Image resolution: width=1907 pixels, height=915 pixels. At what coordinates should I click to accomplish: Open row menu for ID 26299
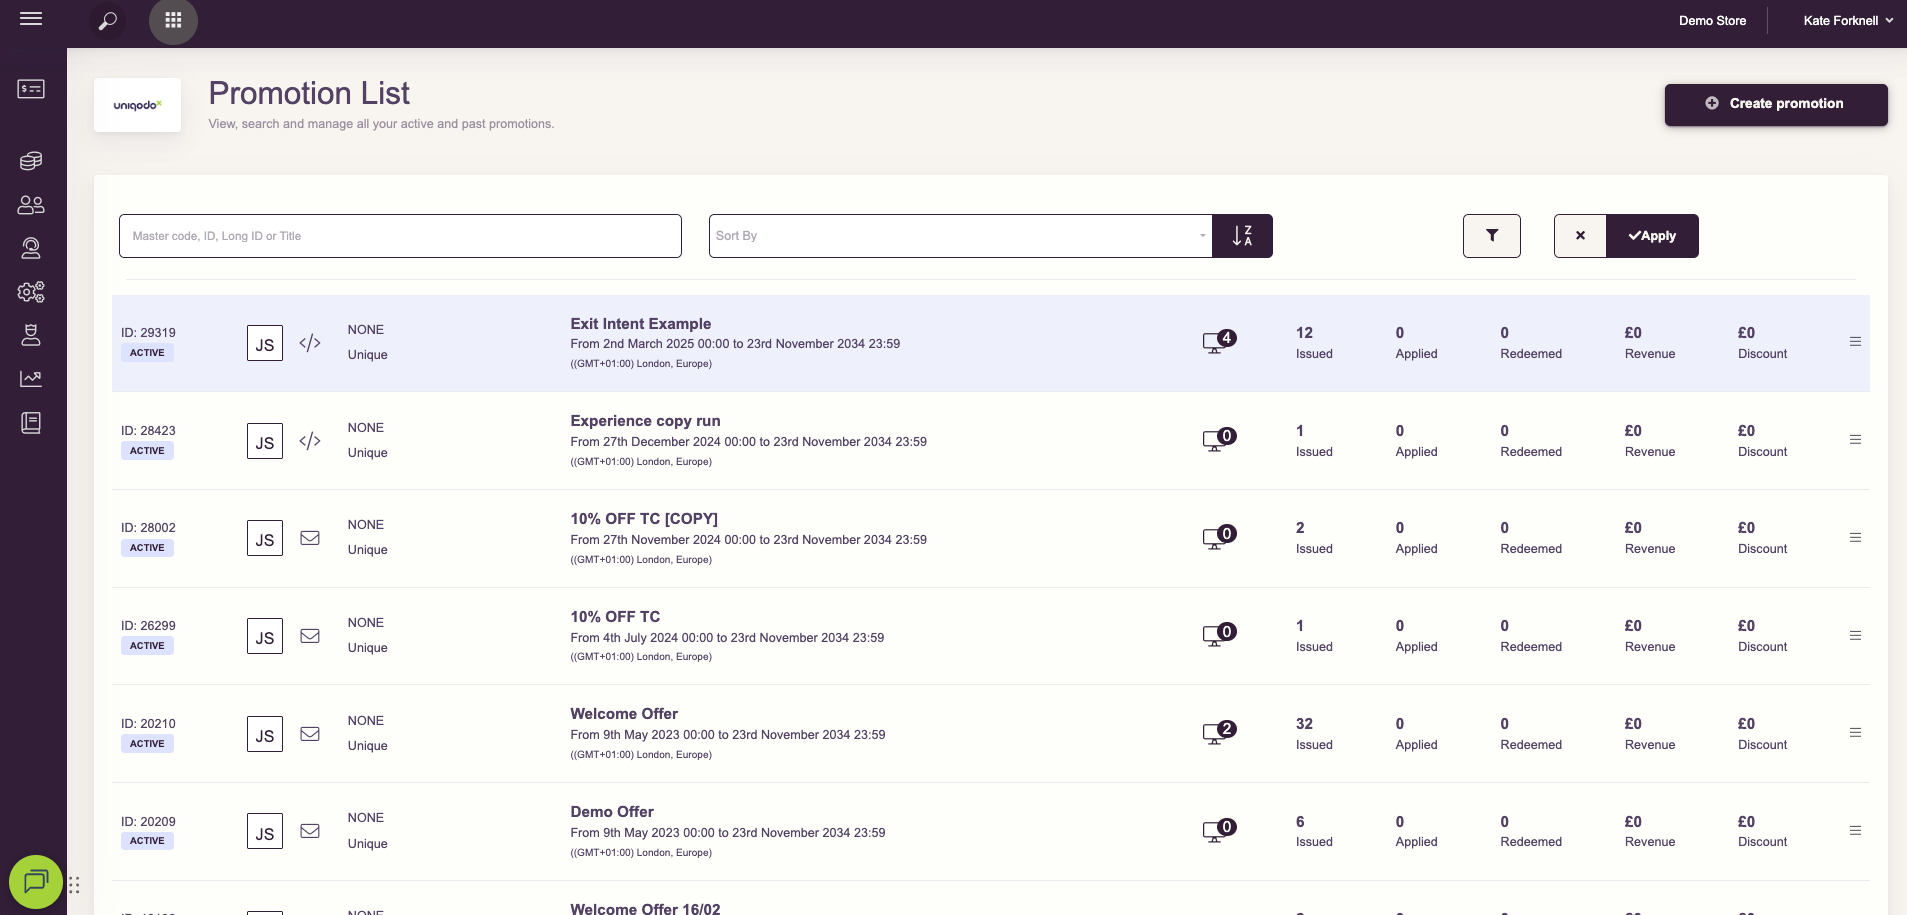click(1855, 636)
